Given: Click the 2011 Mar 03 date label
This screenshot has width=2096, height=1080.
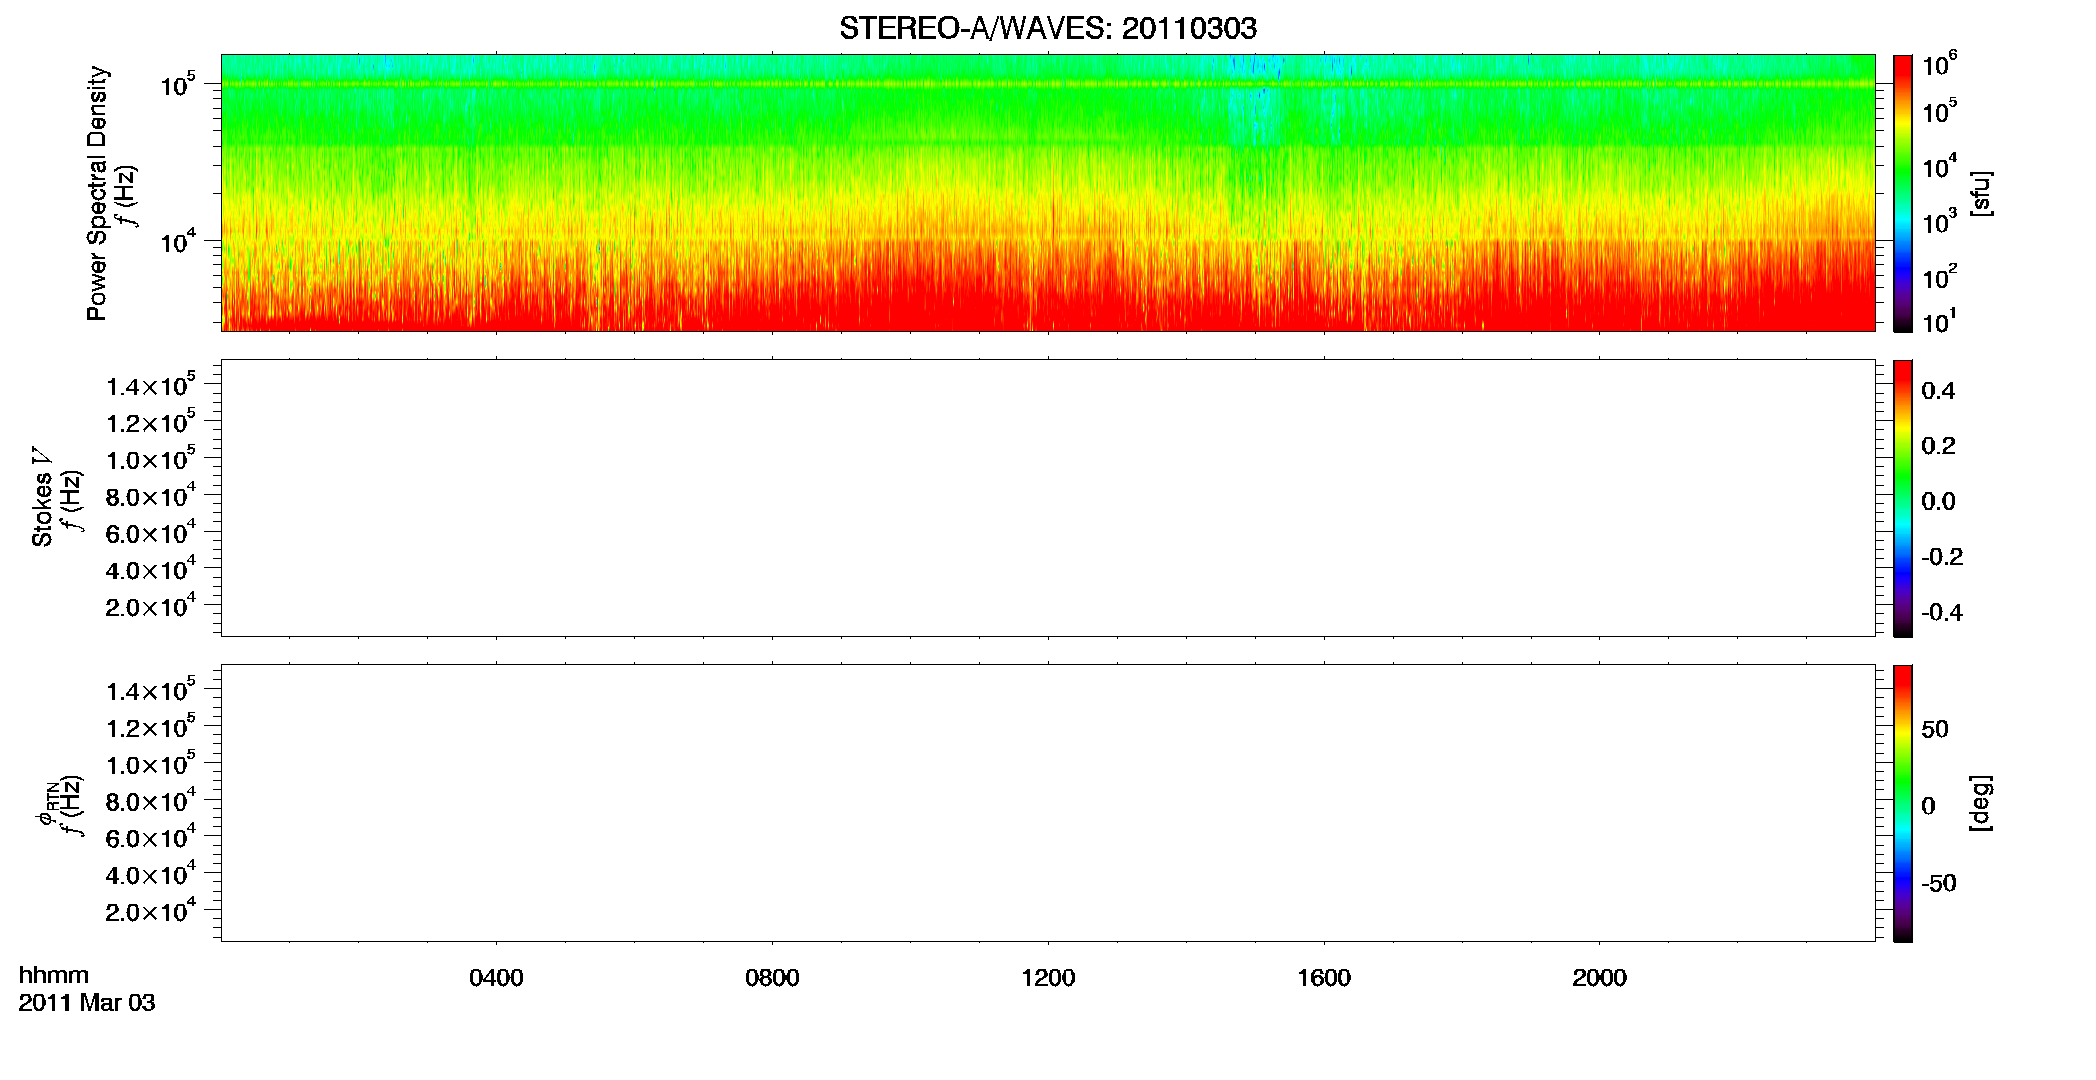Looking at the screenshot, I should (87, 1003).
